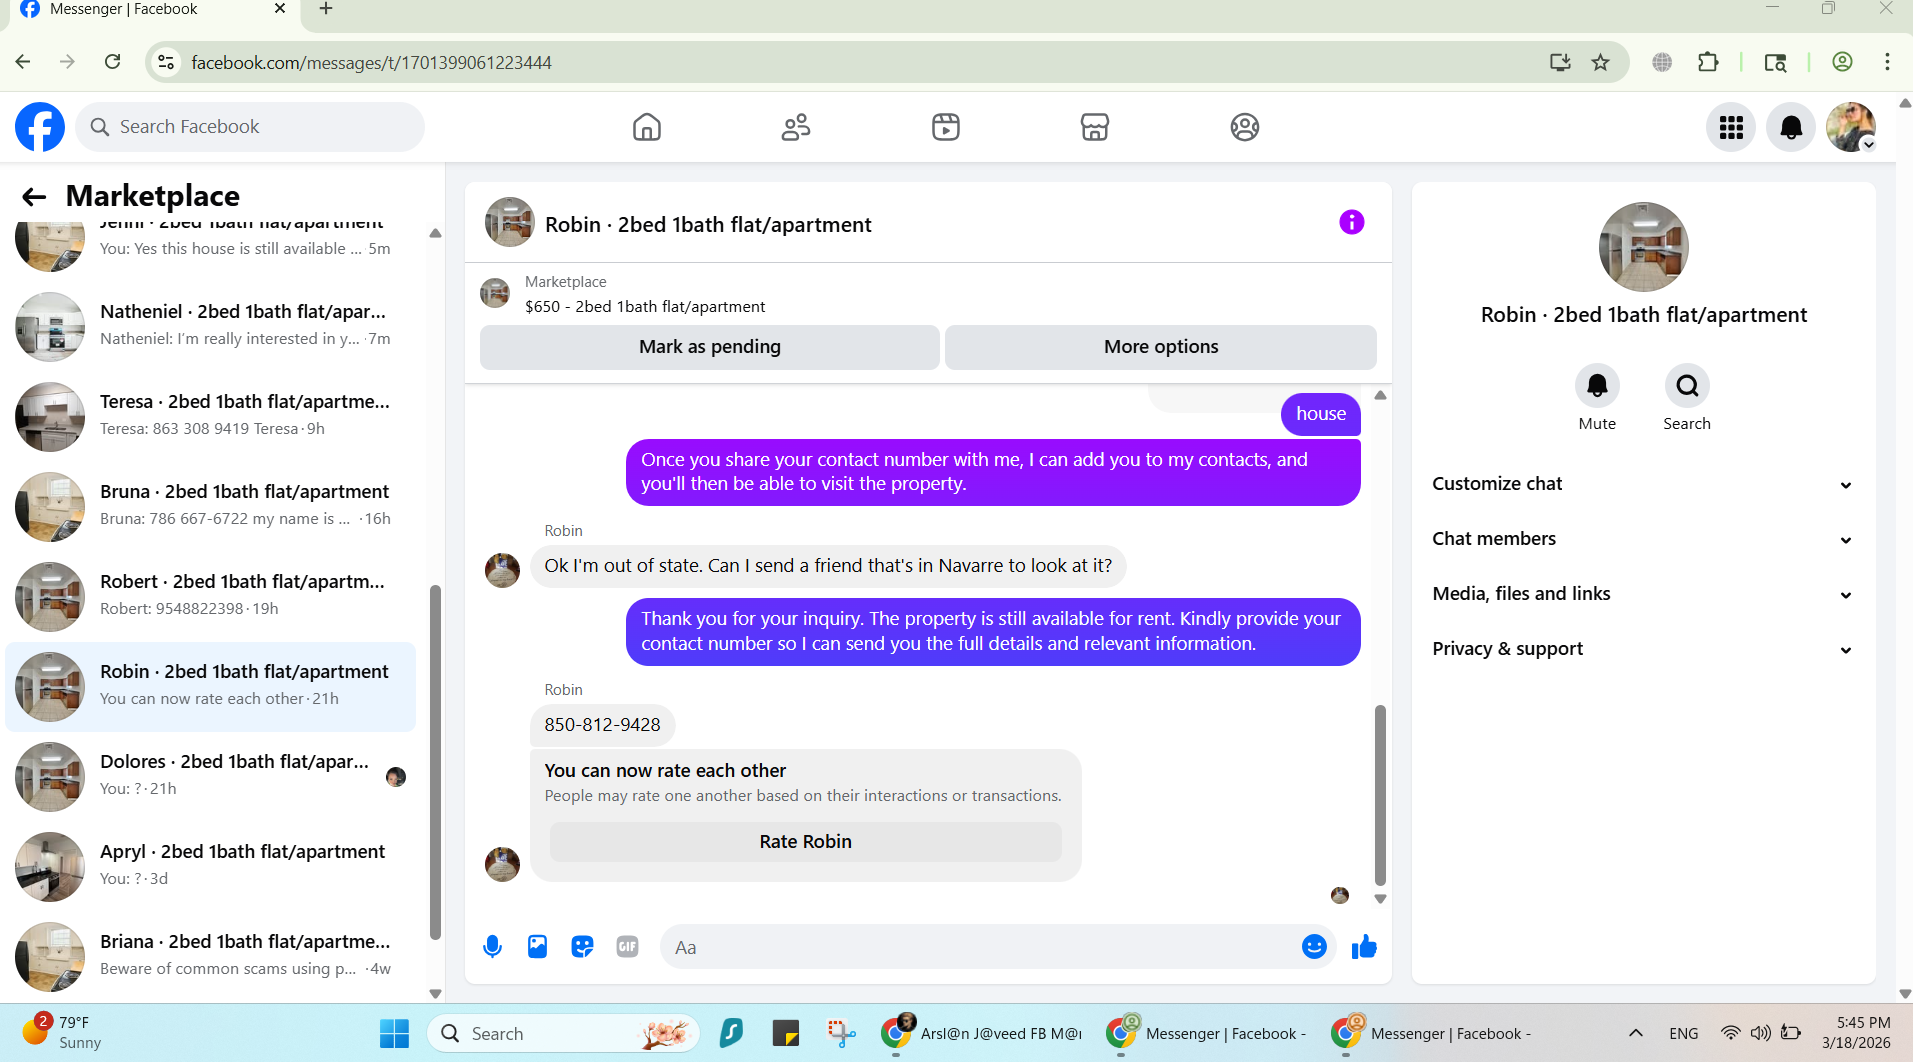
Task: Open the emoji picker in message box
Action: (1314, 946)
